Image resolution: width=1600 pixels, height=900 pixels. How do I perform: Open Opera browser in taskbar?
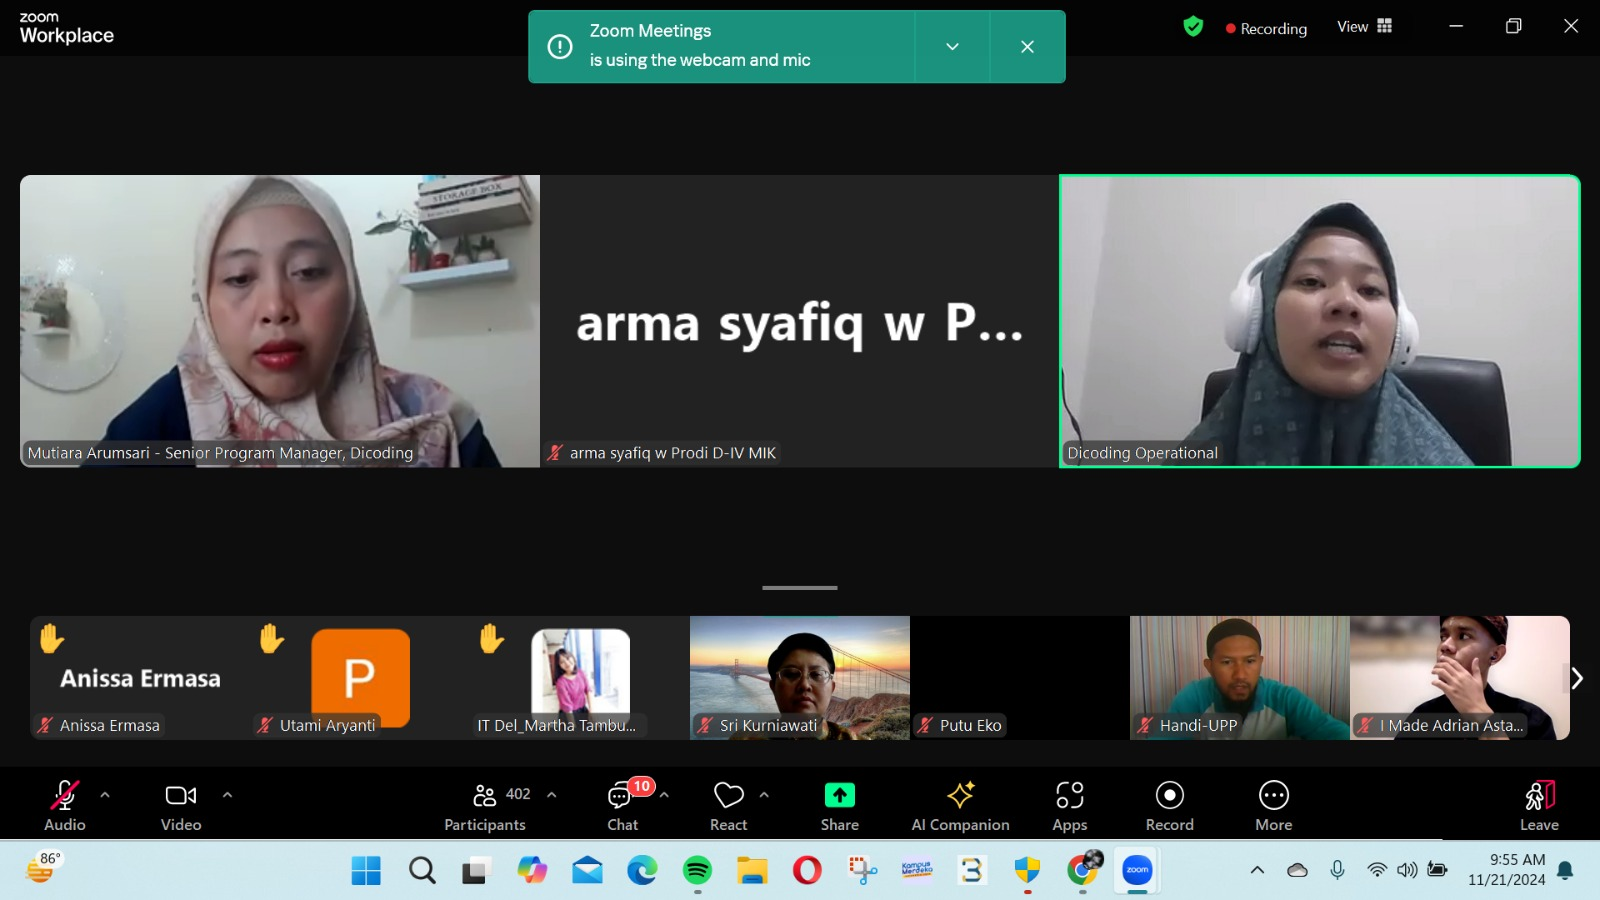pos(807,871)
